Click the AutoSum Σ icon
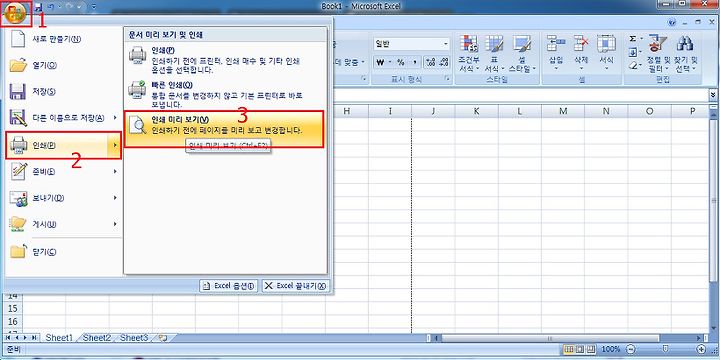This screenshot has height=360, width=720. tap(632, 39)
